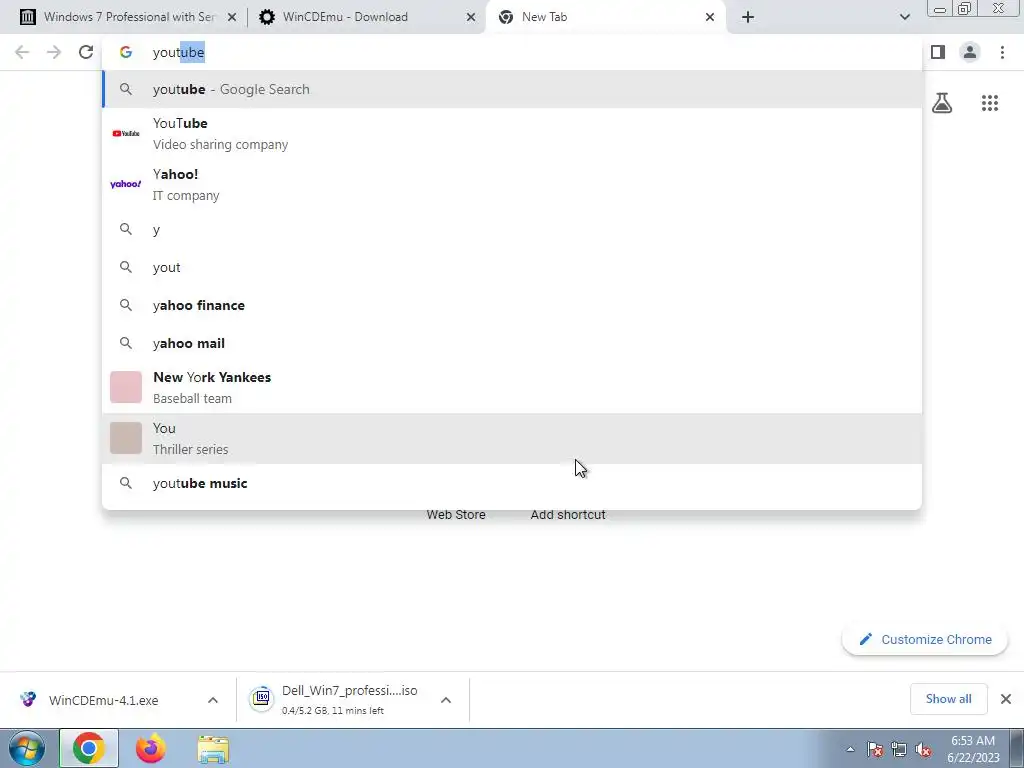Close the Windows 7 Professional tab
The height and width of the screenshot is (768, 1024).
coord(232,17)
